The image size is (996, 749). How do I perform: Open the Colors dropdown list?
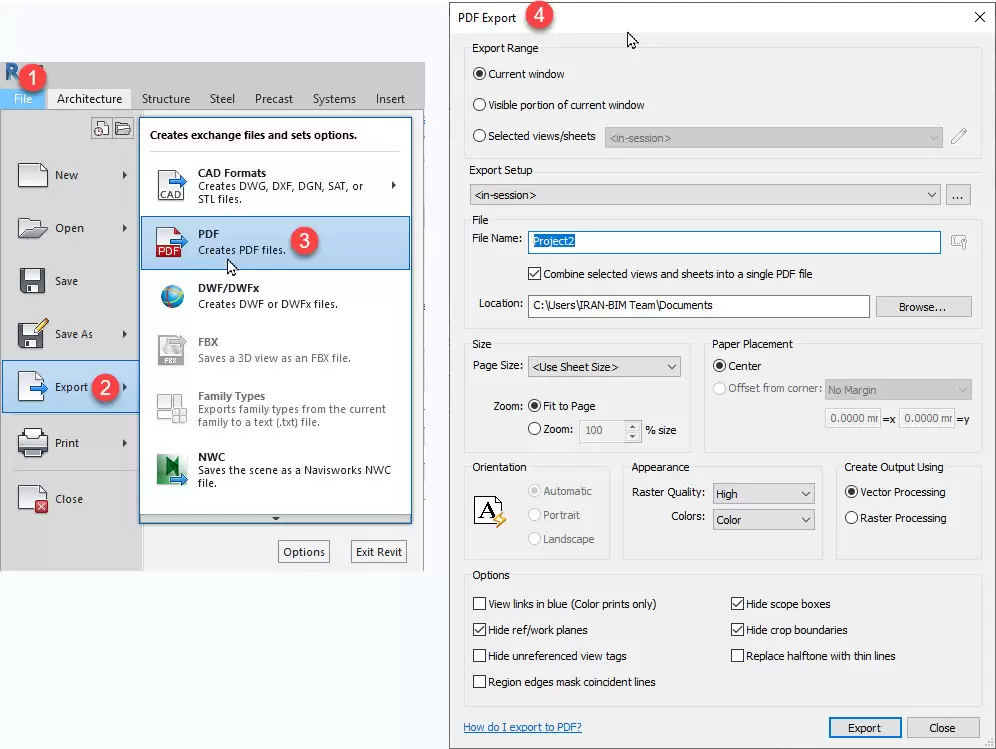(763, 520)
